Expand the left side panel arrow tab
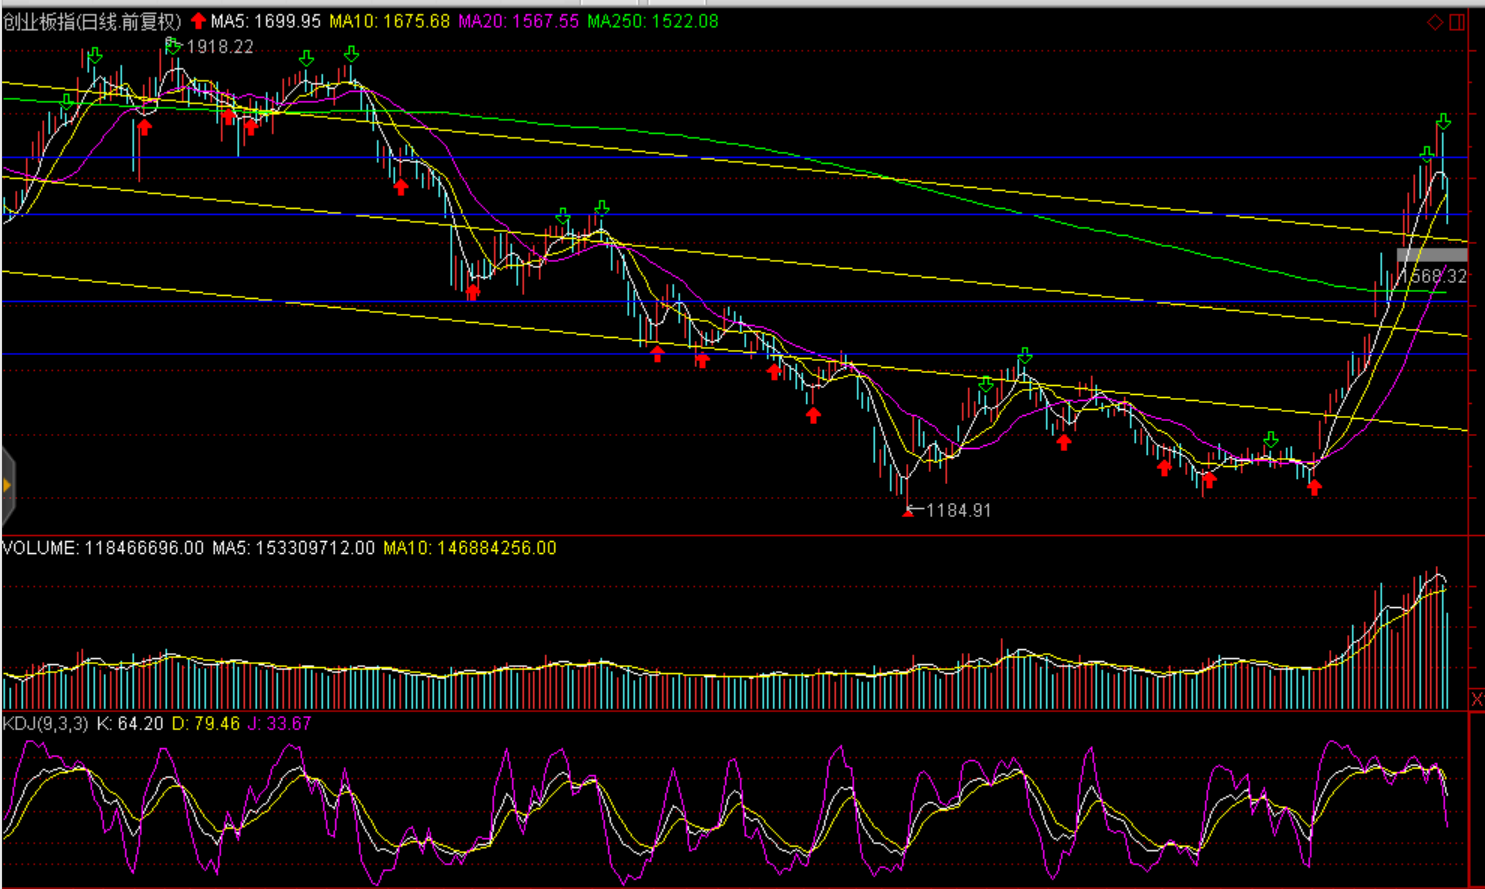 [7, 486]
